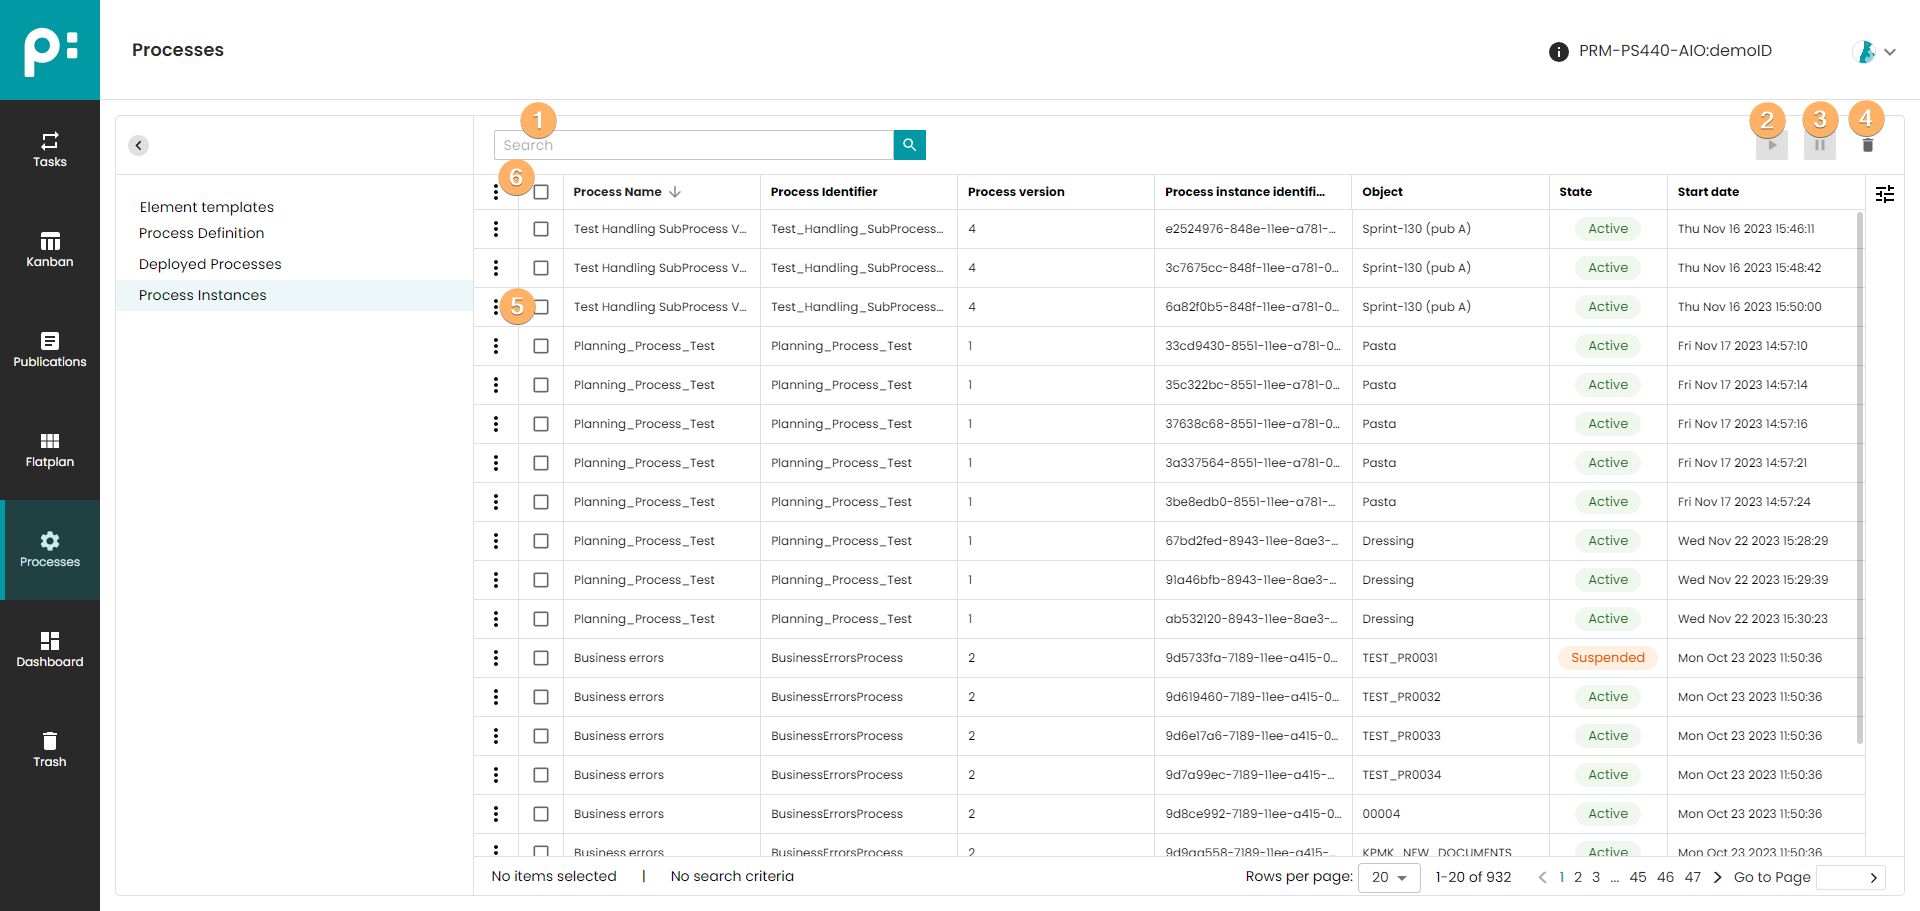This screenshot has width=1920, height=911.
Task: Select Deployed Processes in left menu
Action: click(x=210, y=264)
